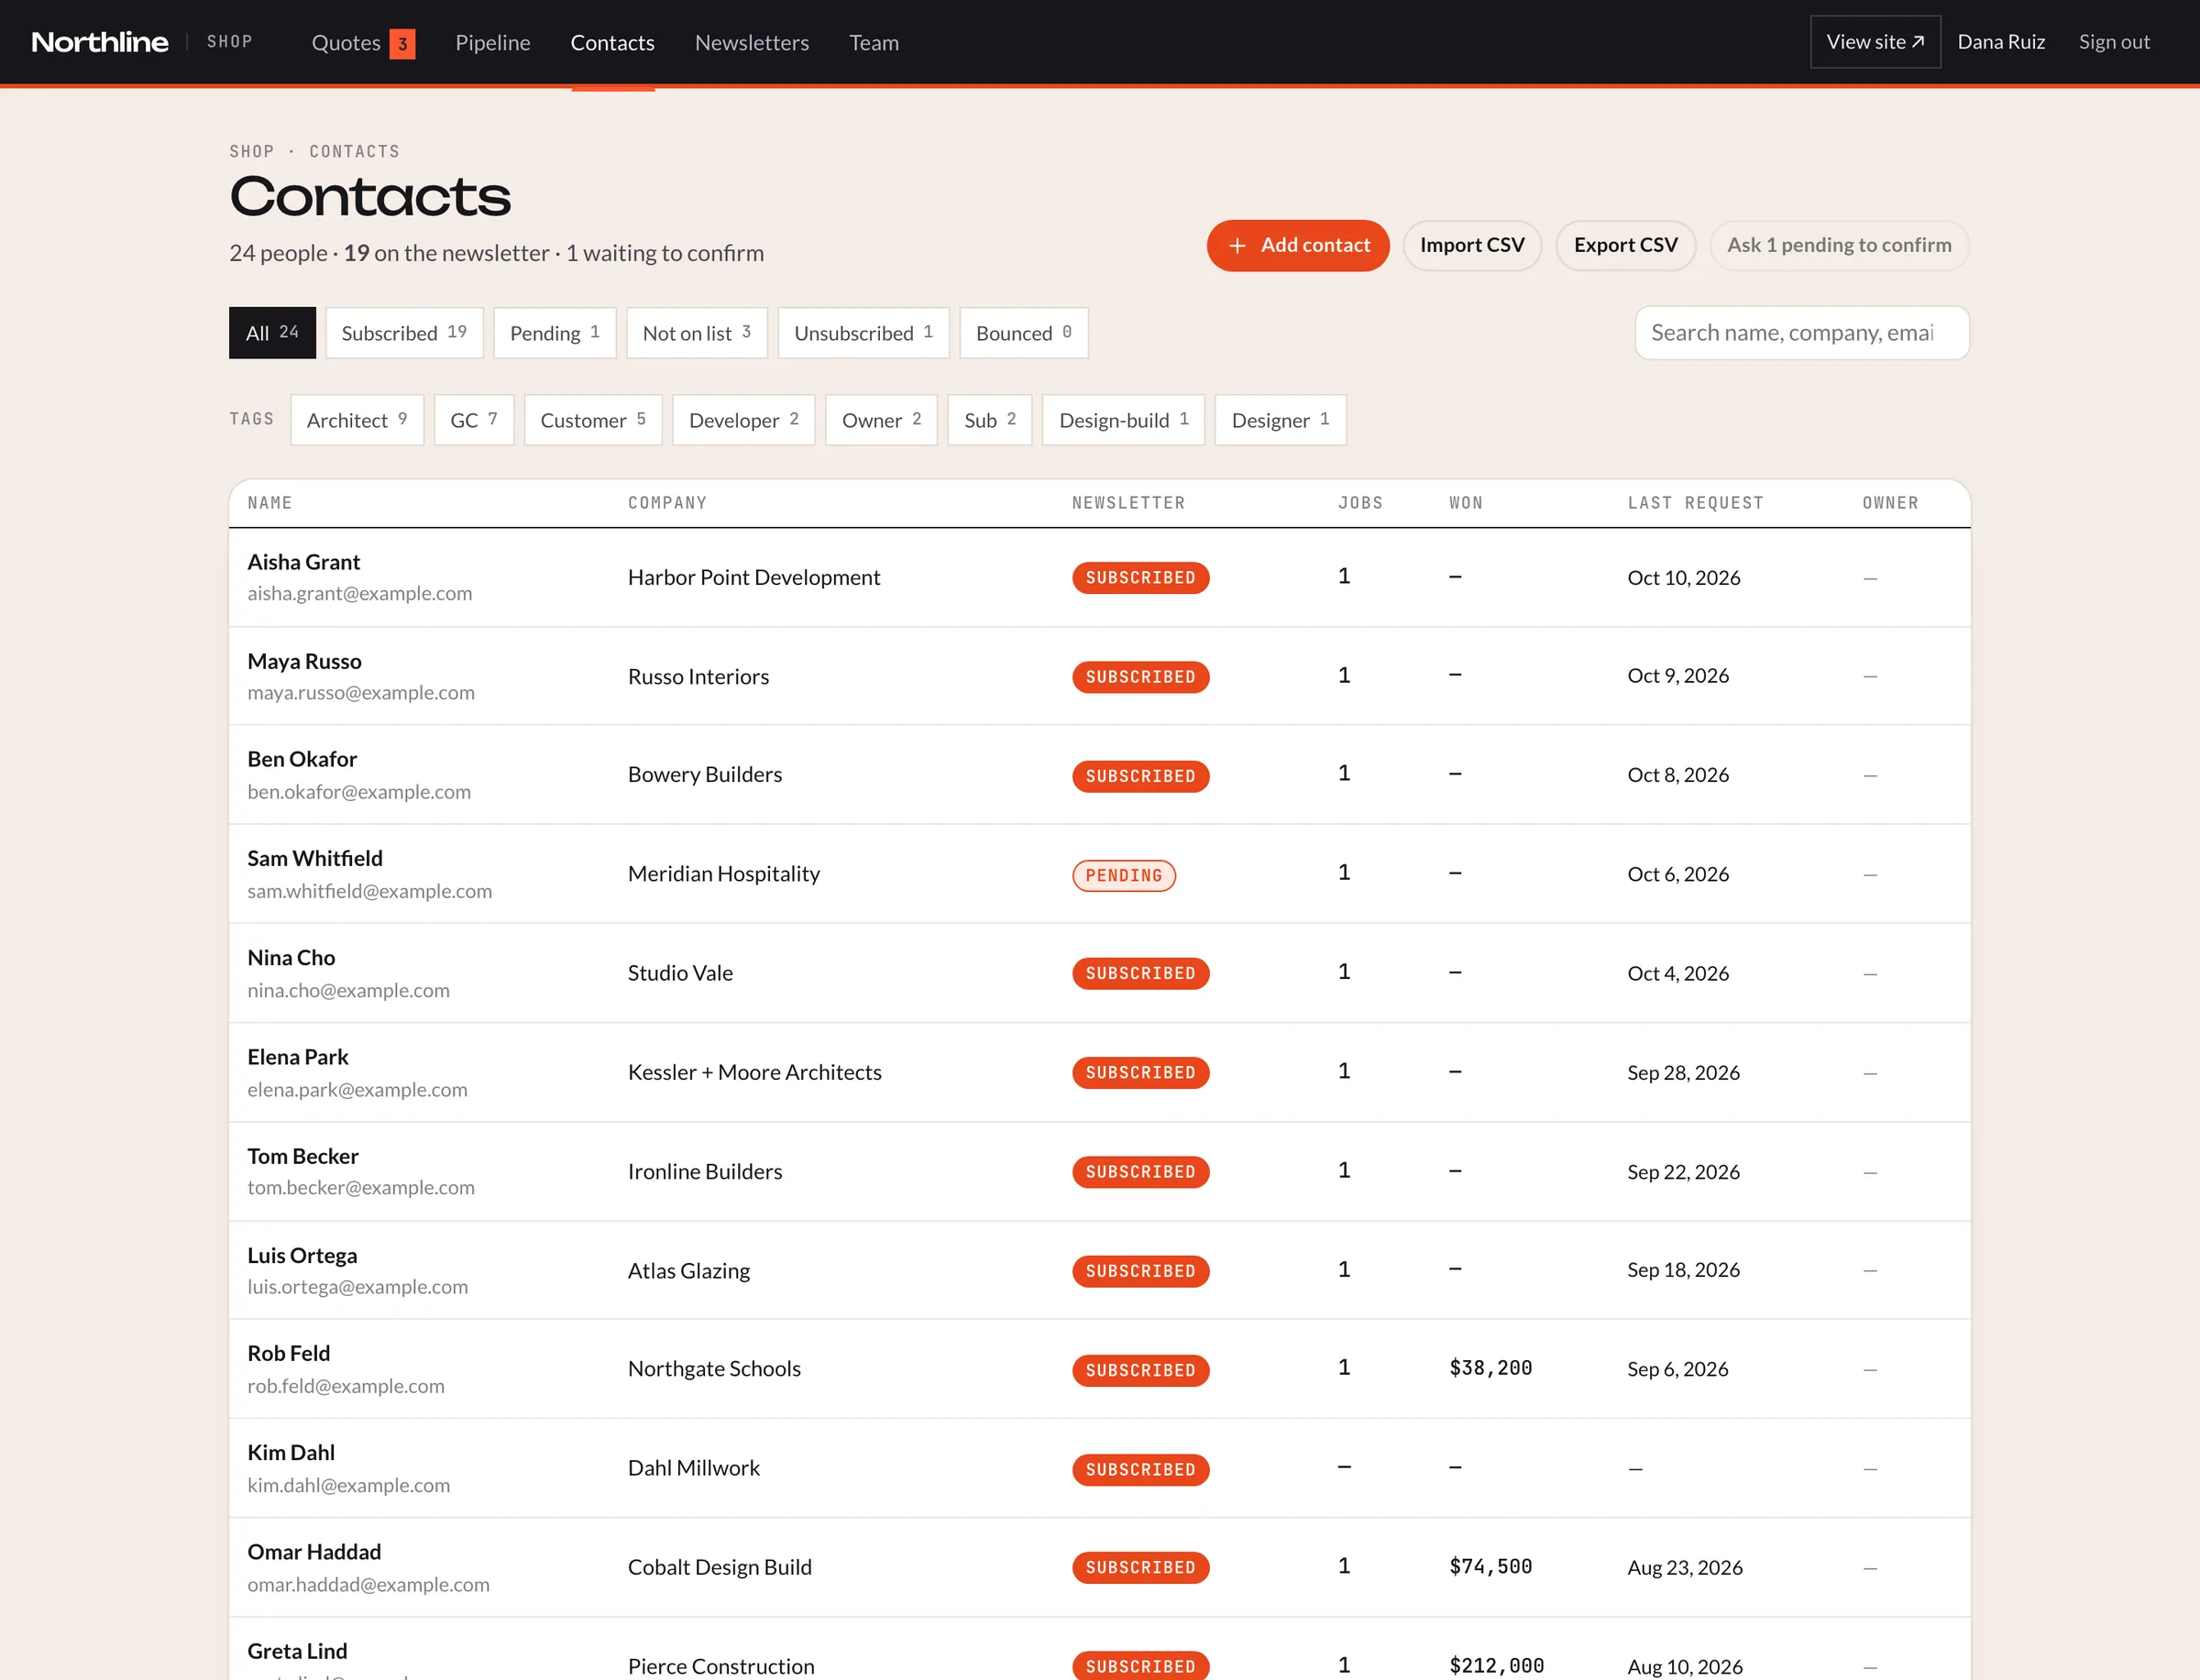The image size is (2200, 1680).
Task: Click the View site button
Action: pyautogui.click(x=1875, y=42)
